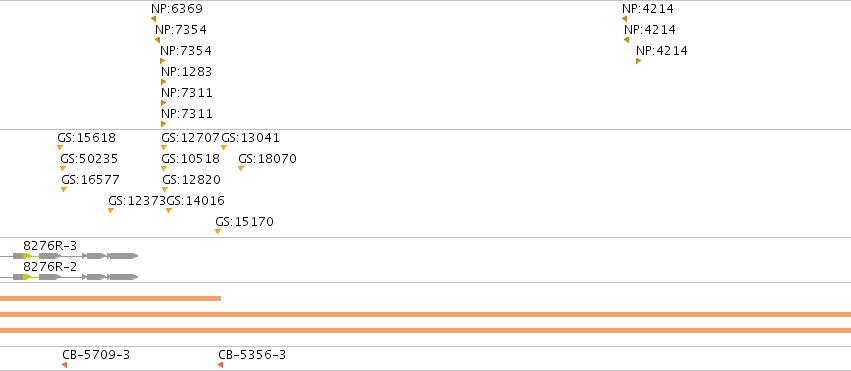Select the bottom long orange bar
Screen dimensions: 851x371
426,330
